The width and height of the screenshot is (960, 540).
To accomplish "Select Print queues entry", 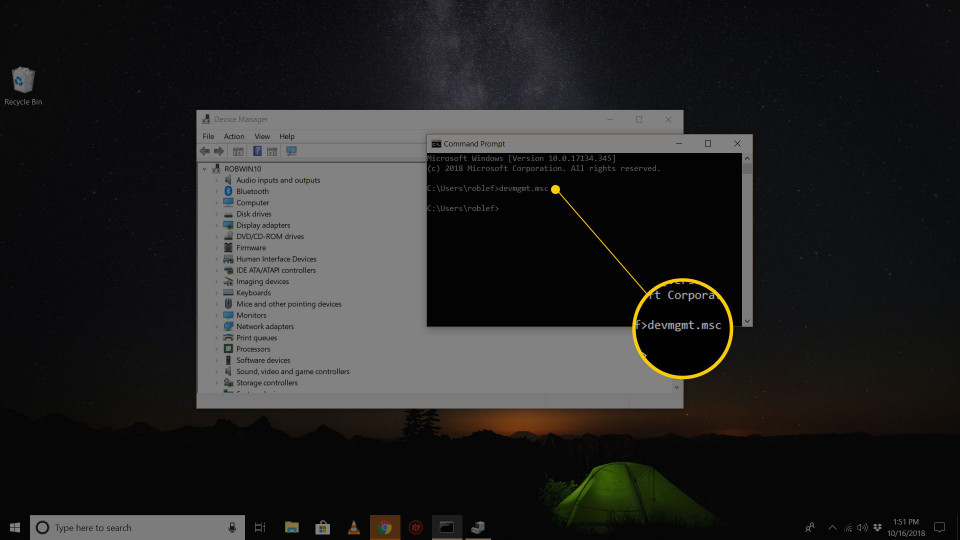I will [x=257, y=338].
